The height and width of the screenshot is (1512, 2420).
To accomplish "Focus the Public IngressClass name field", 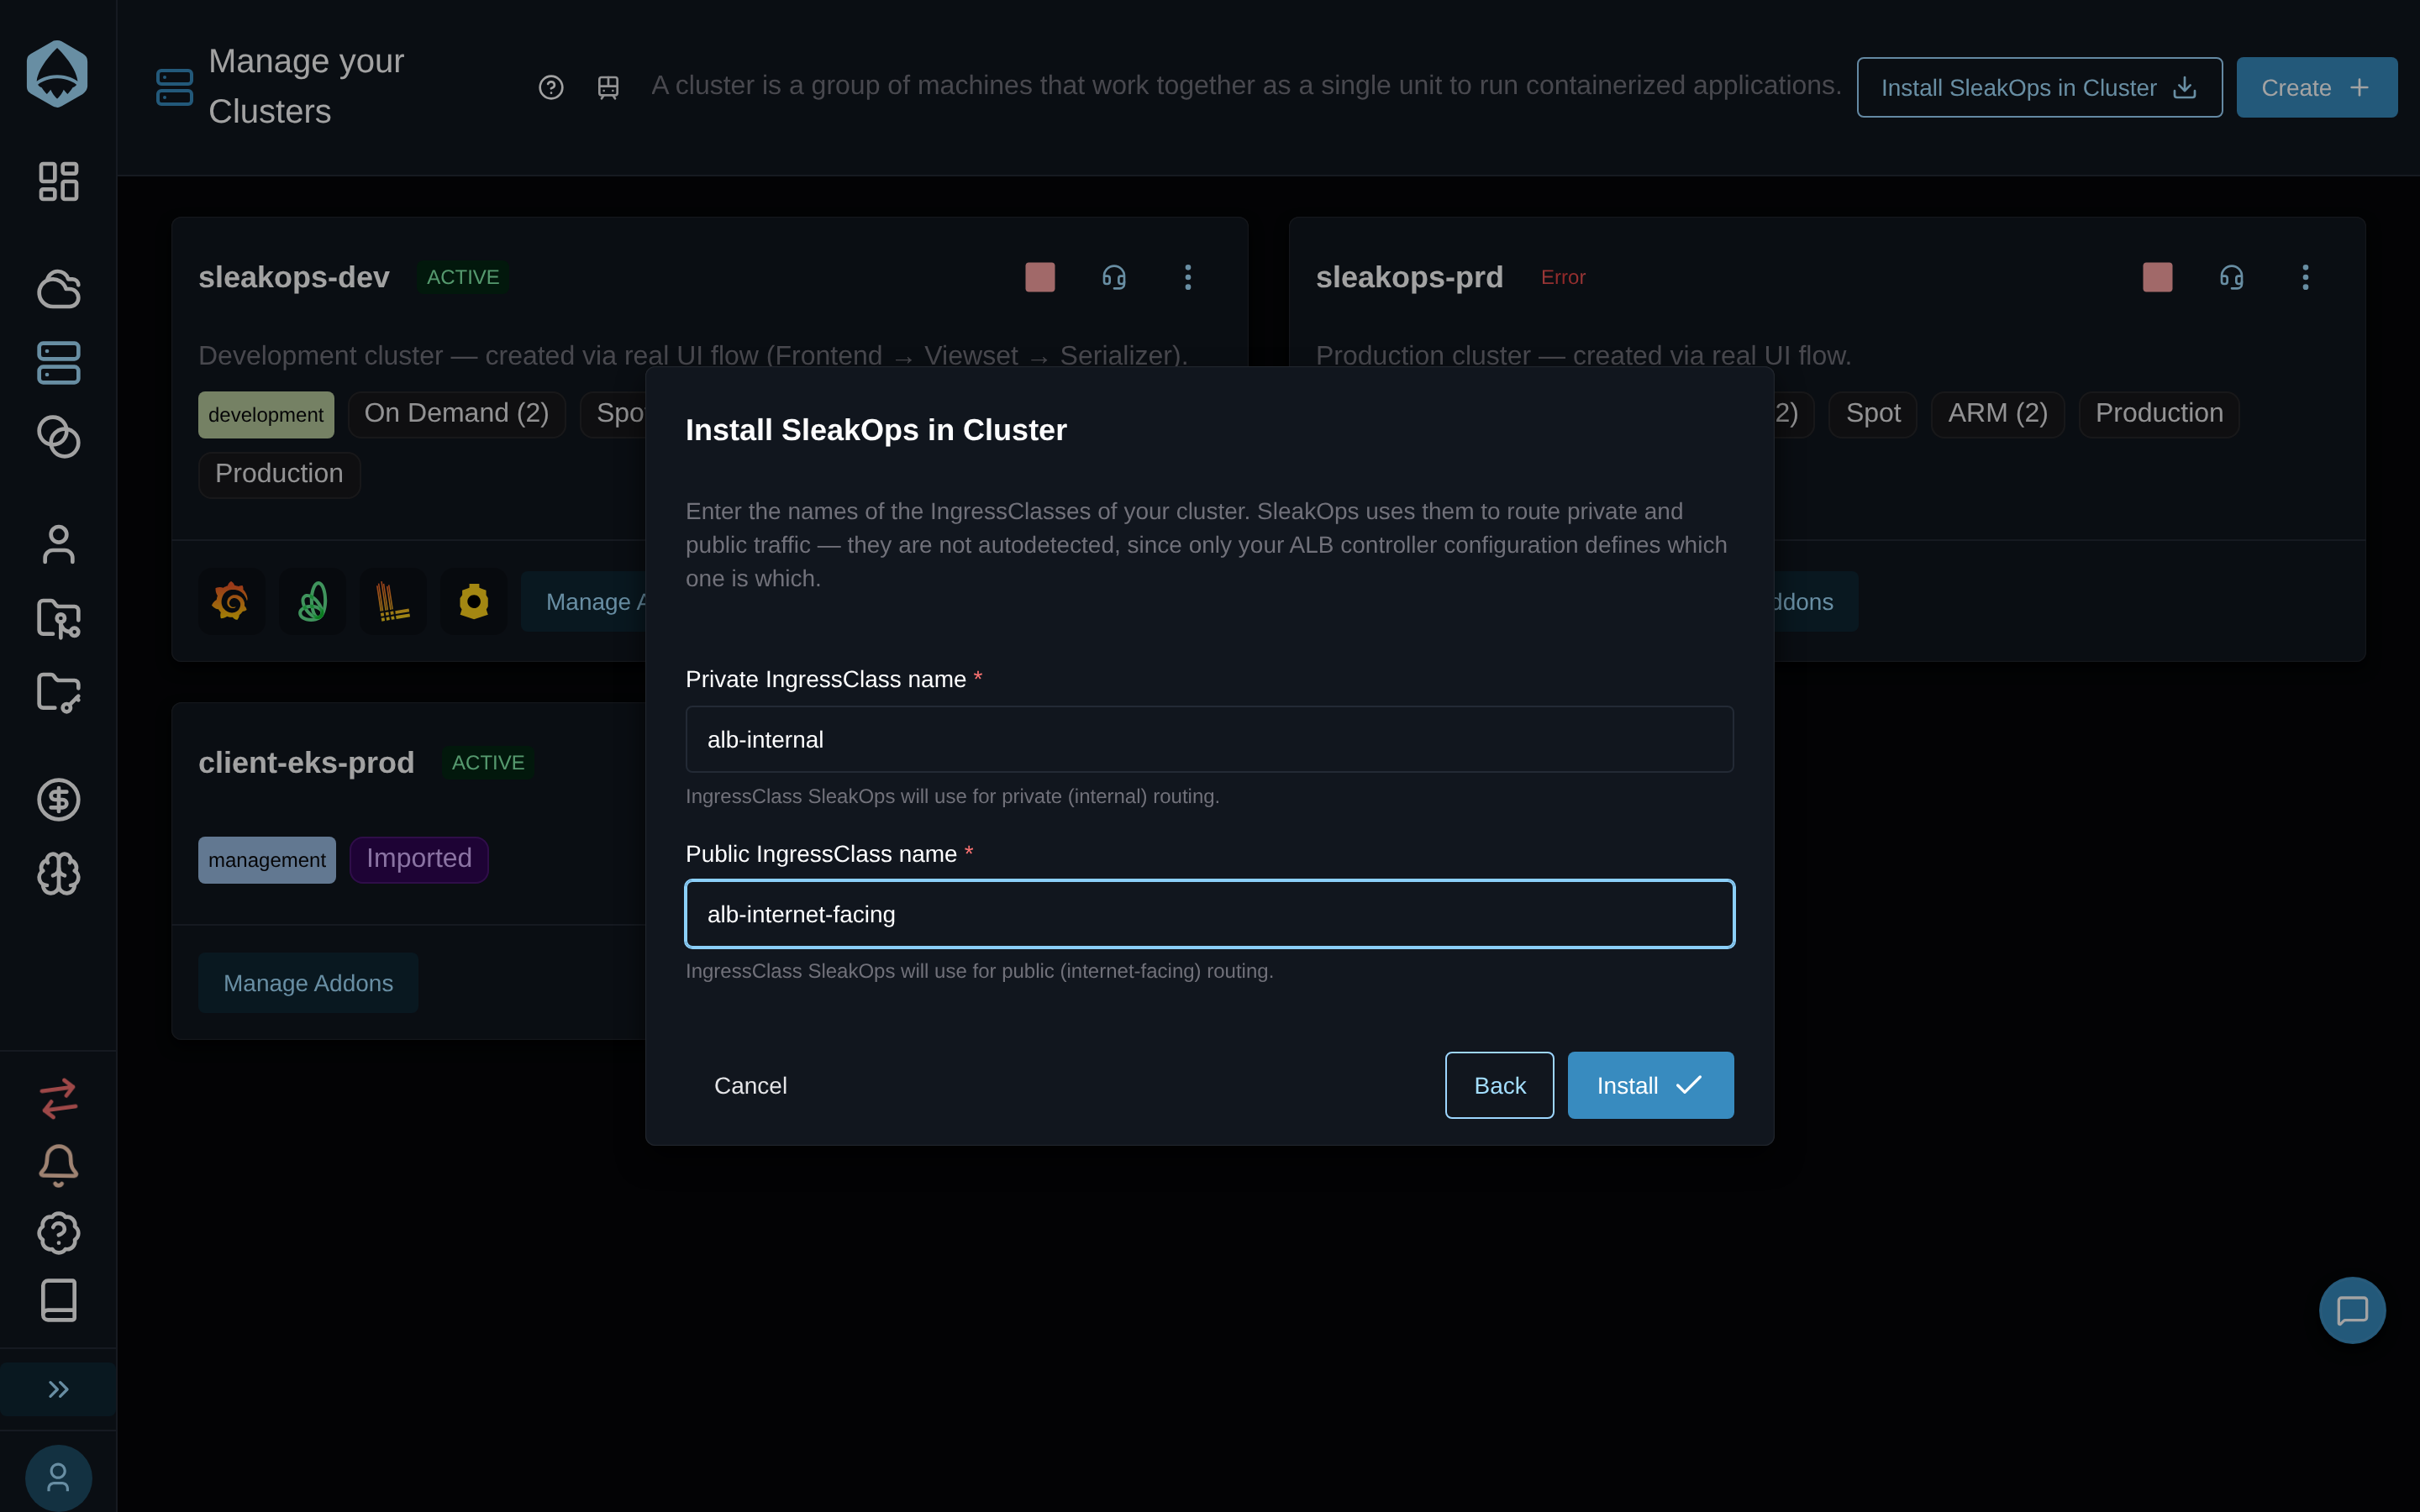I will [1209, 914].
